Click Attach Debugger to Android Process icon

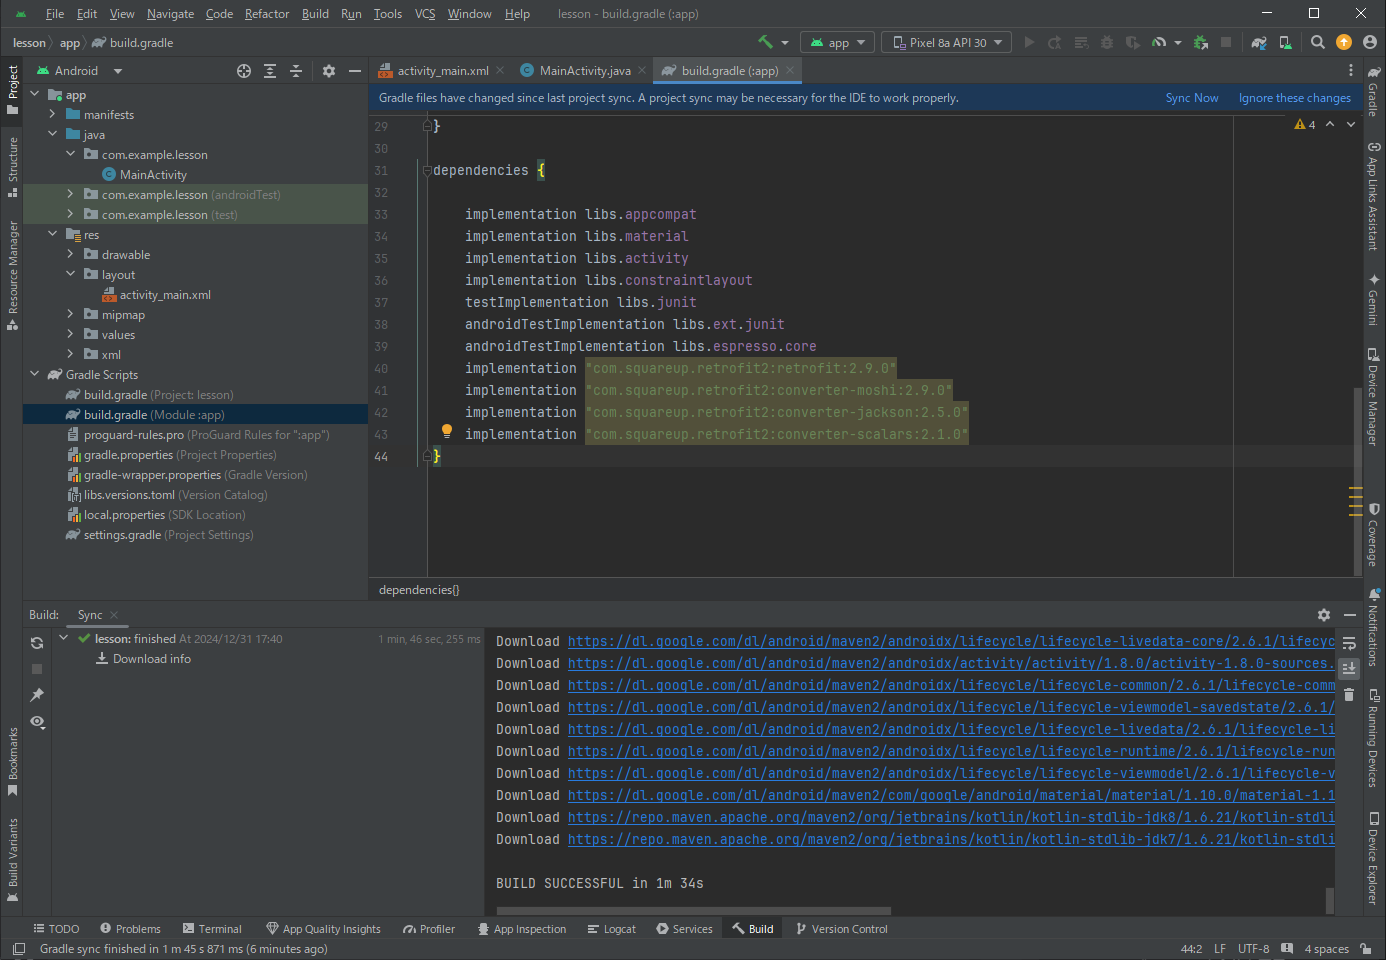(1201, 42)
